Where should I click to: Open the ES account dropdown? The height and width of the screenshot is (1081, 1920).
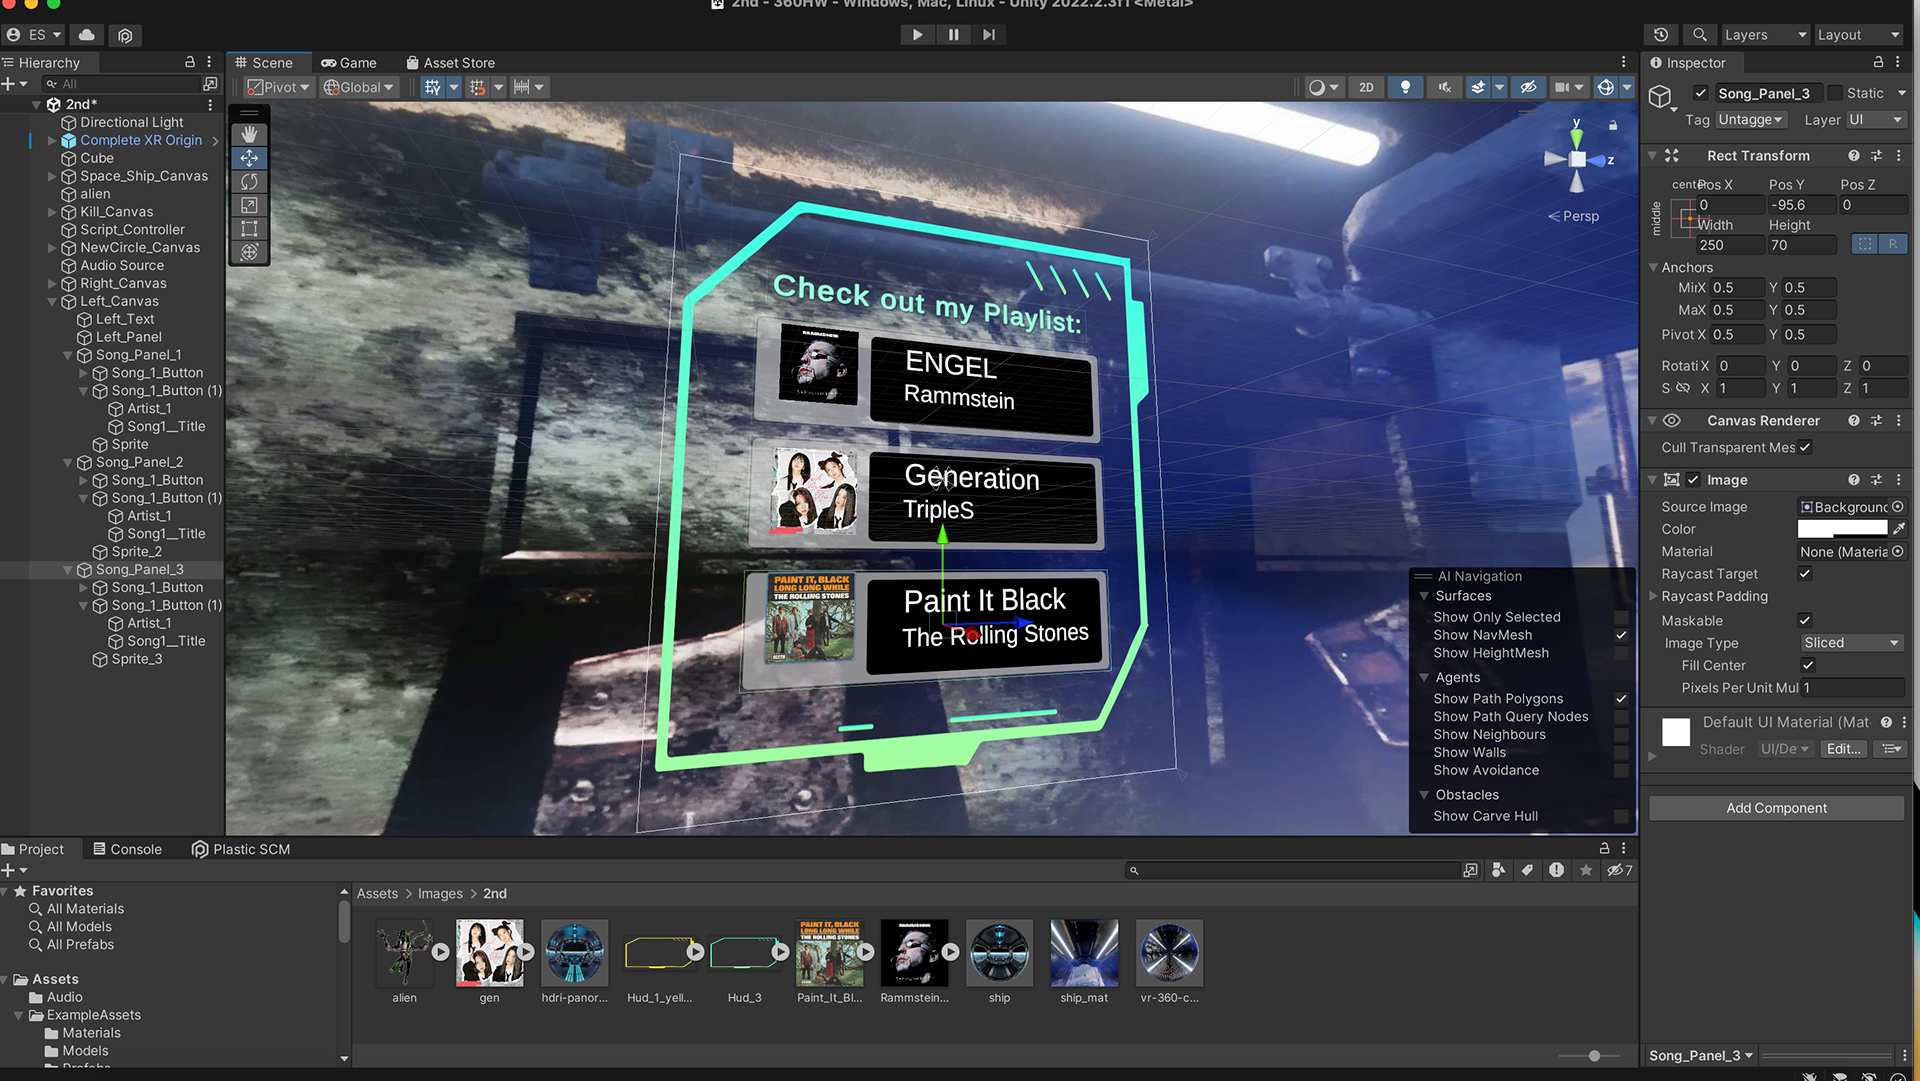[x=34, y=35]
